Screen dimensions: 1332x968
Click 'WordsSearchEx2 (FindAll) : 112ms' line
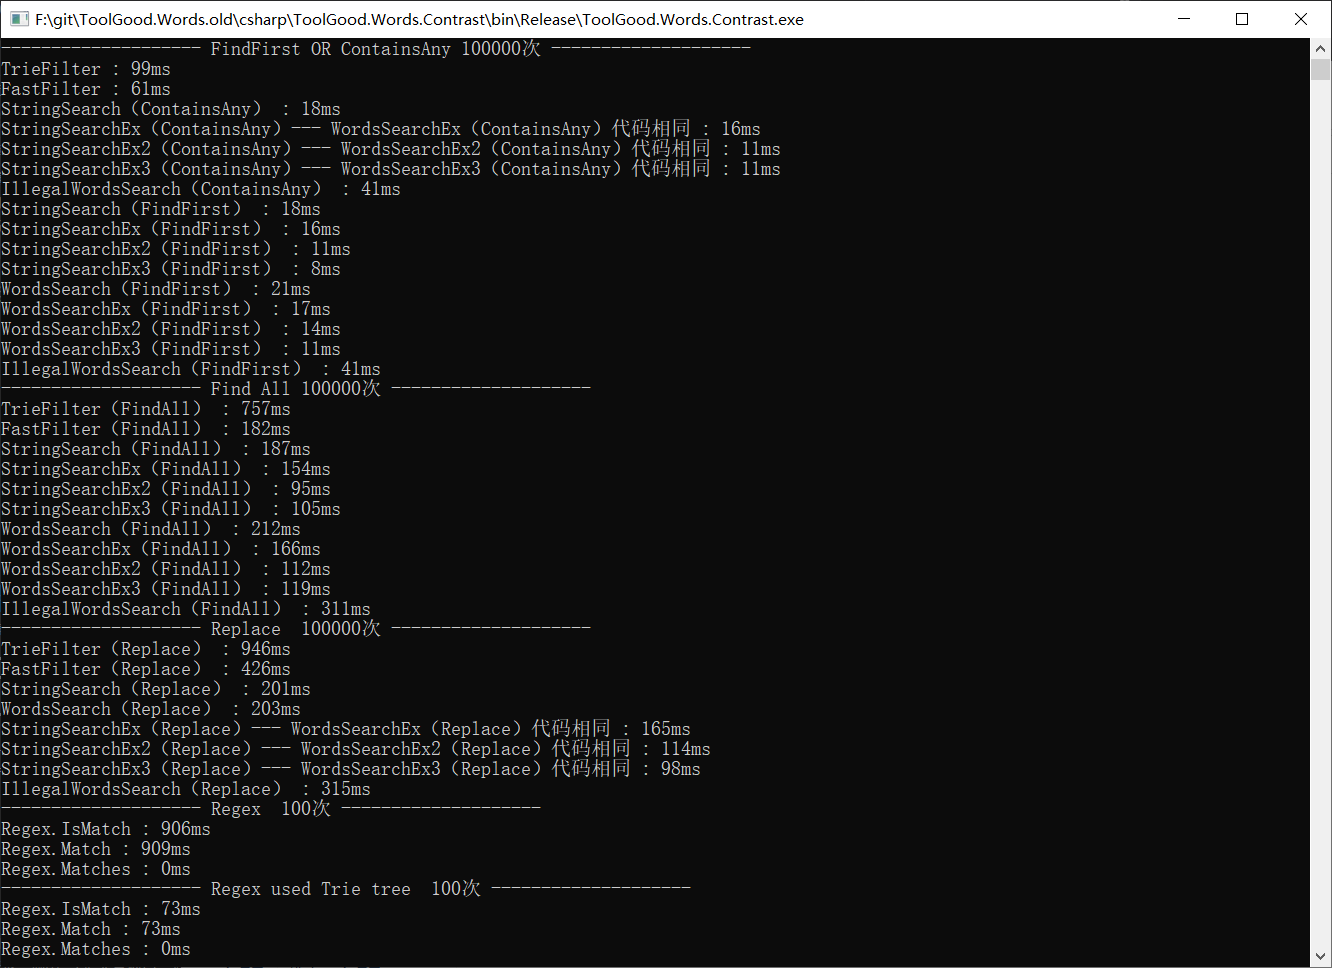(166, 569)
